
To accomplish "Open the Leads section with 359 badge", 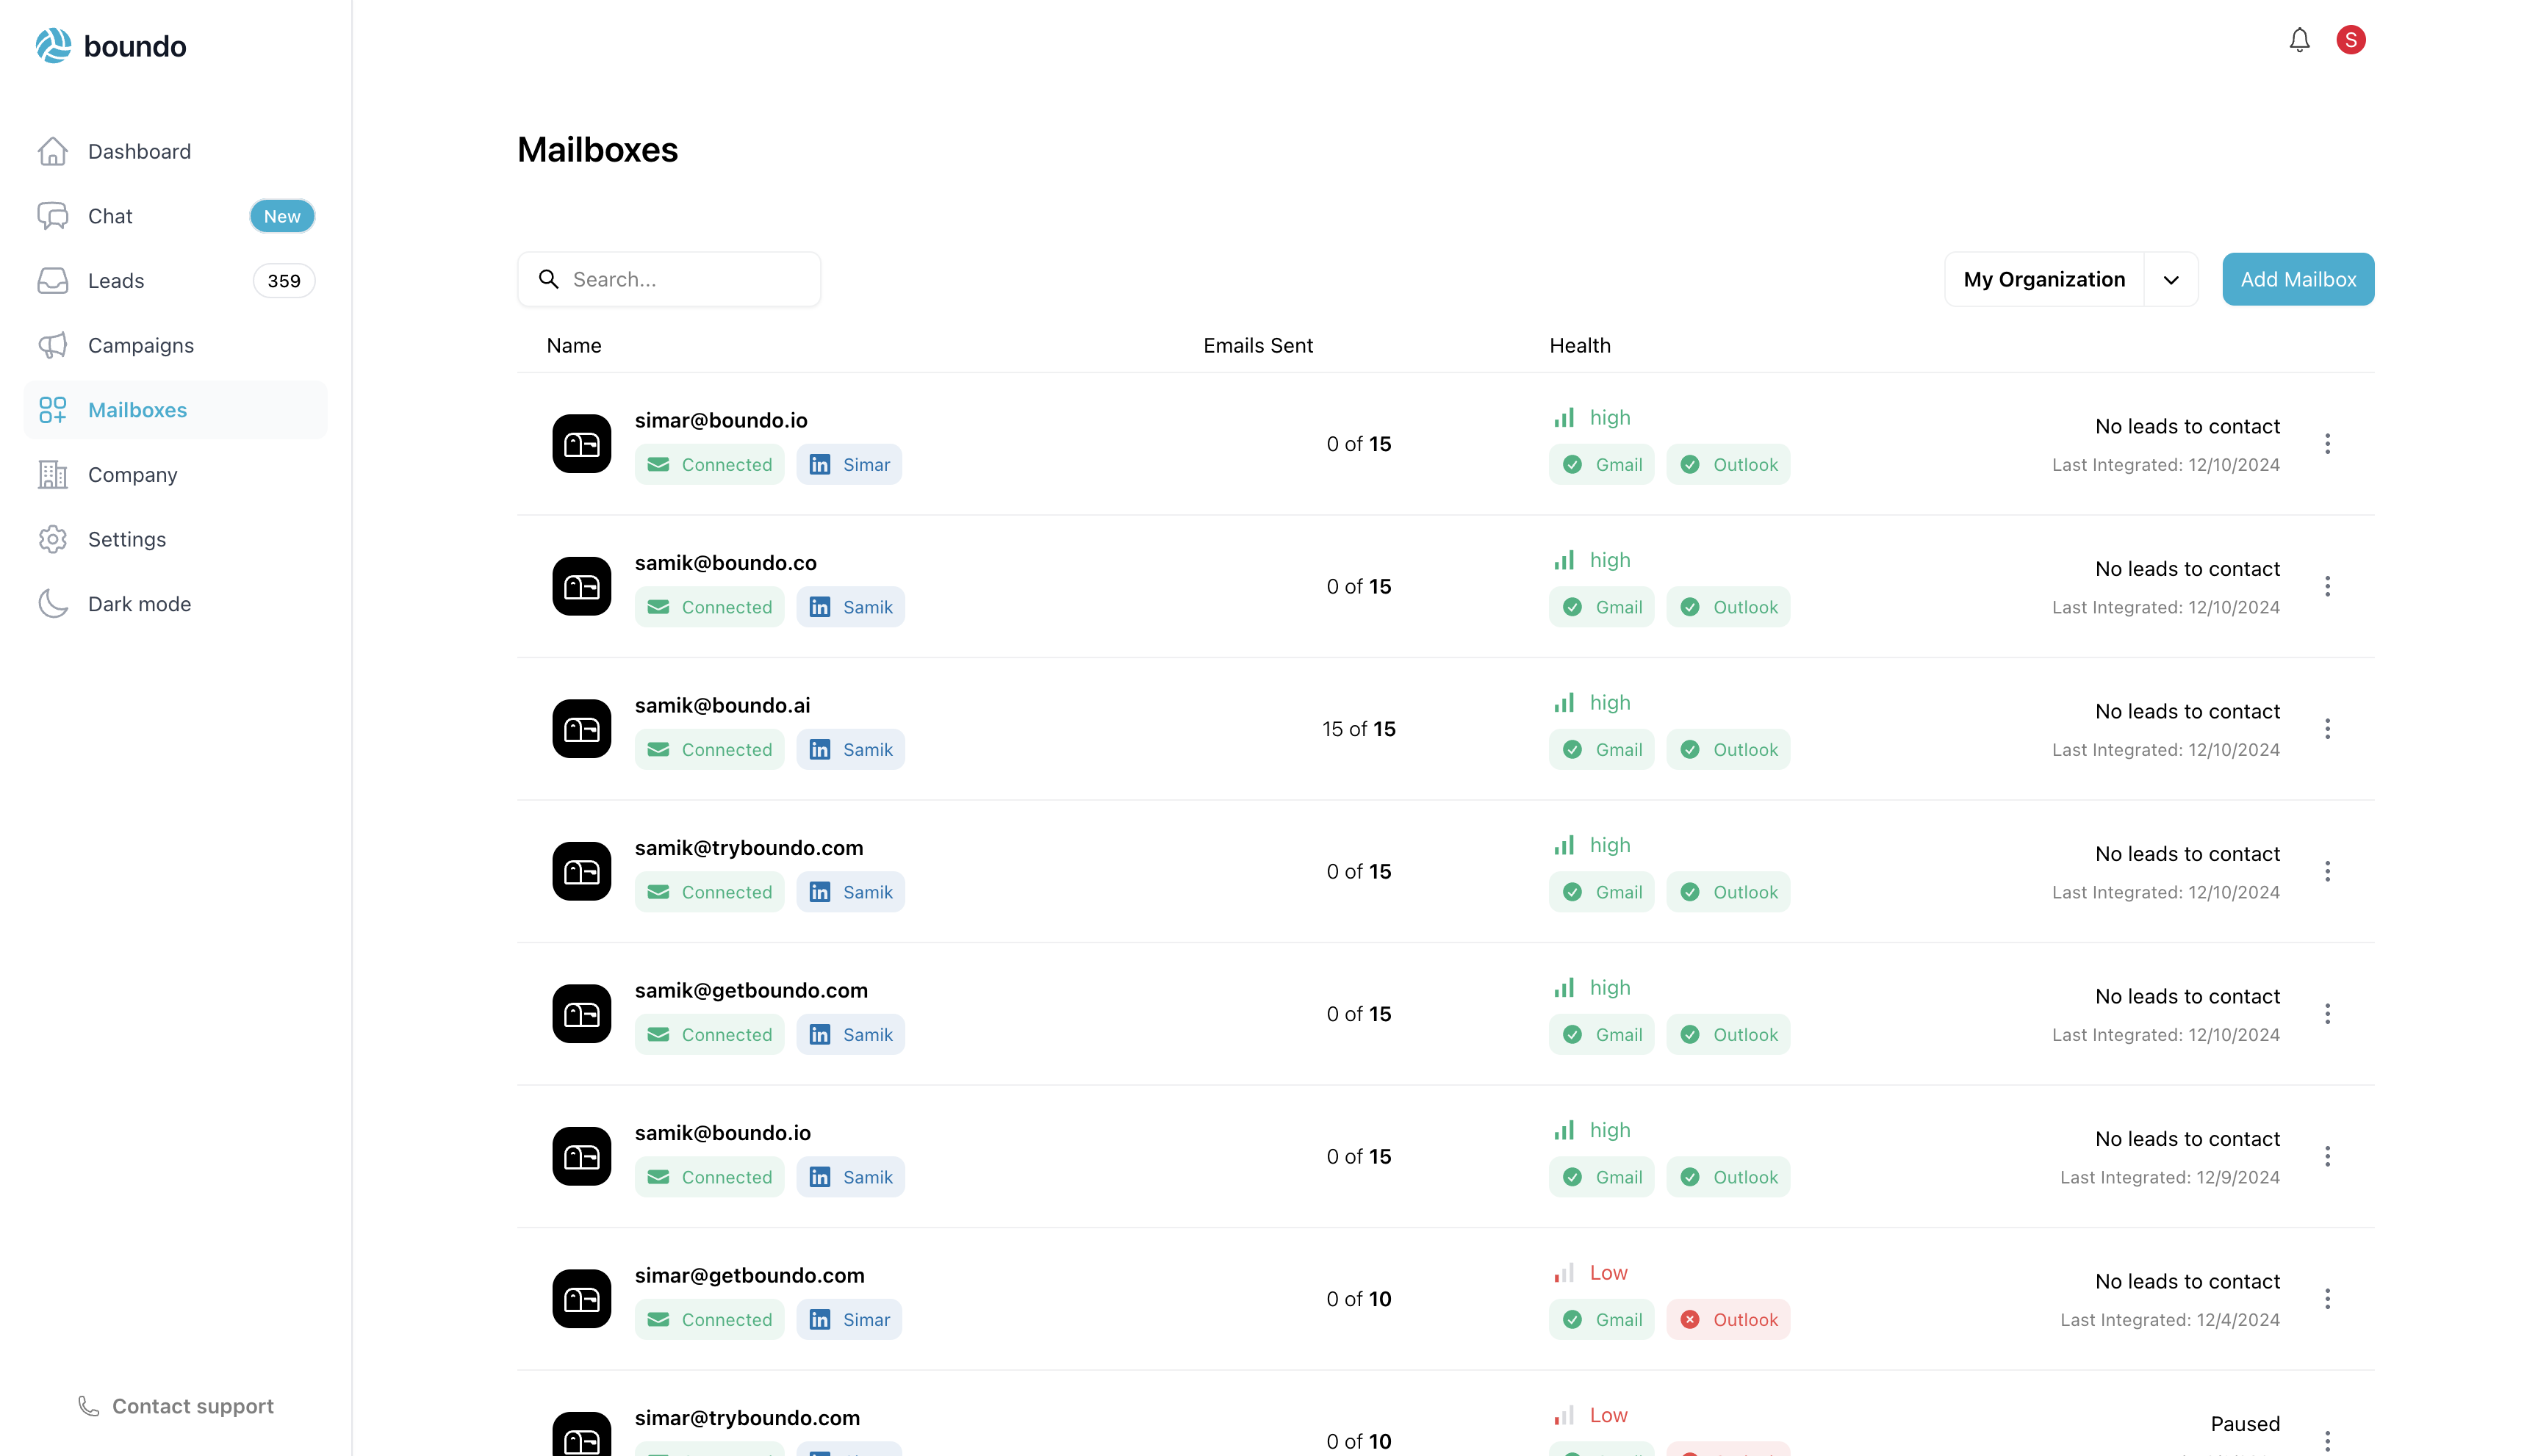I will tap(116, 281).
